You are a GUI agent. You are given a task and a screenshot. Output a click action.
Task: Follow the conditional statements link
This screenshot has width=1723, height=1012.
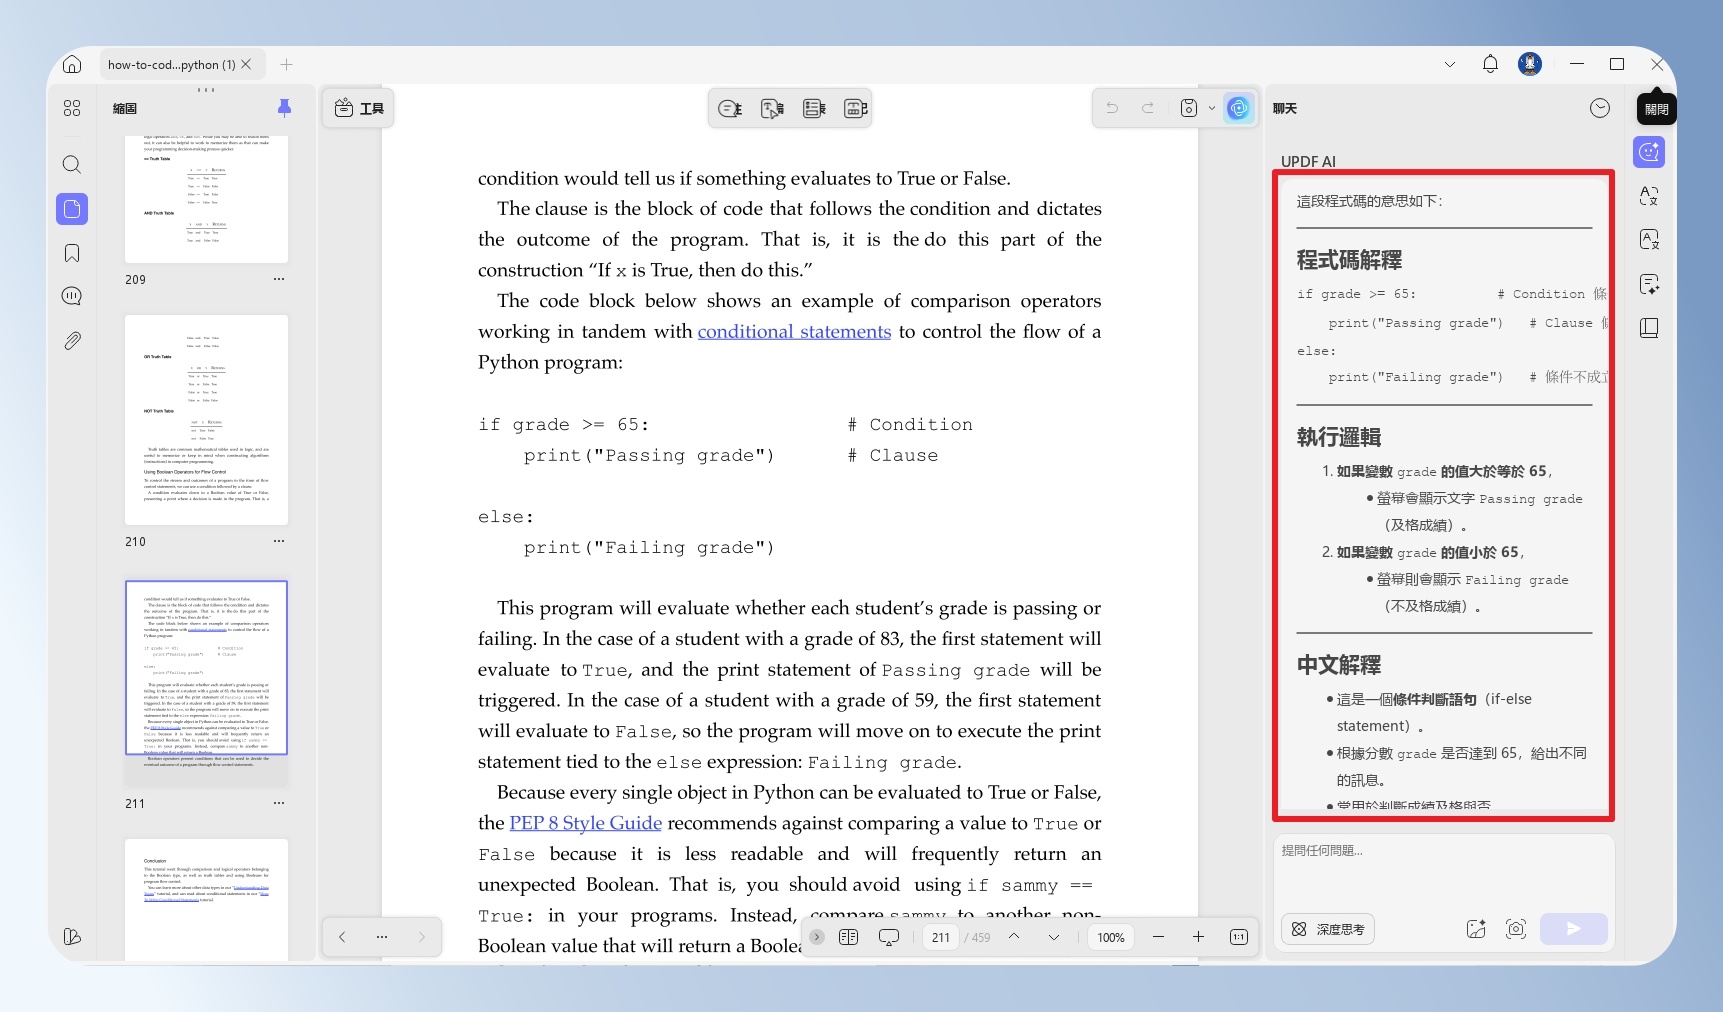[x=794, y=331]
